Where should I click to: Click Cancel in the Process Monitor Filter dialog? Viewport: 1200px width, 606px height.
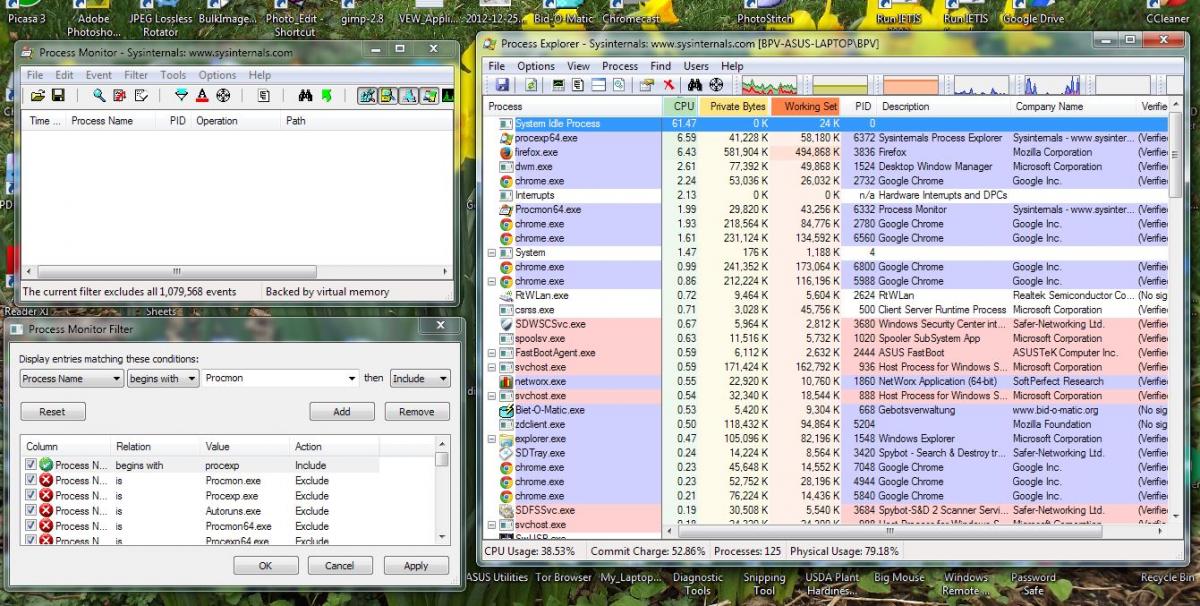tap(340, 565)
